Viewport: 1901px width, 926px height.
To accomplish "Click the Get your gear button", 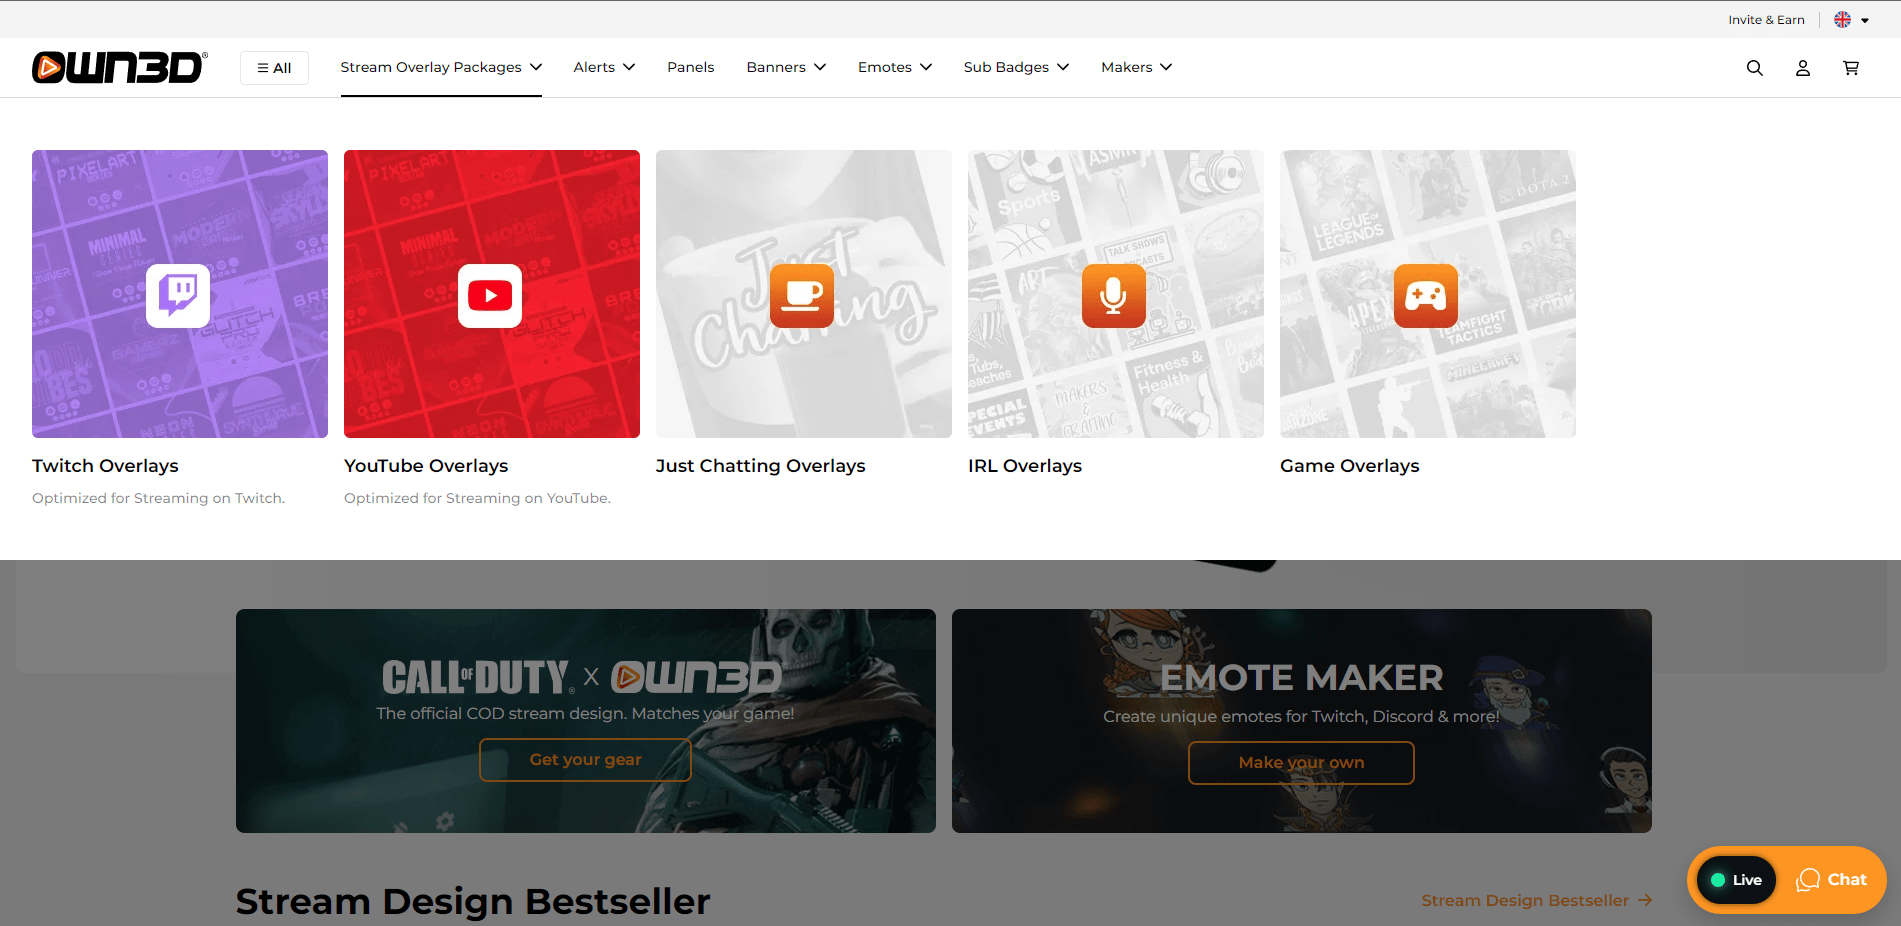I will [585, 760].
